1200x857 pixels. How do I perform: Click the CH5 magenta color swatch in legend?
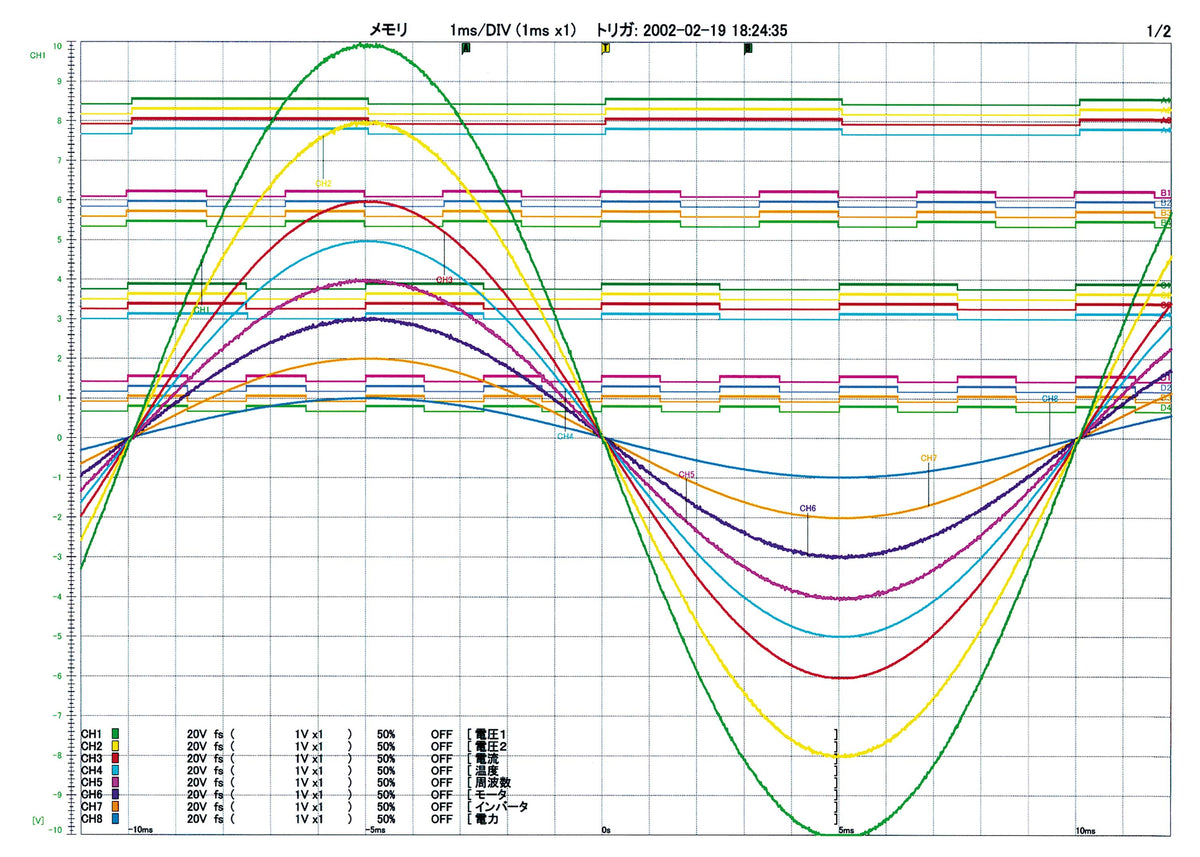(x=116, y=783)
